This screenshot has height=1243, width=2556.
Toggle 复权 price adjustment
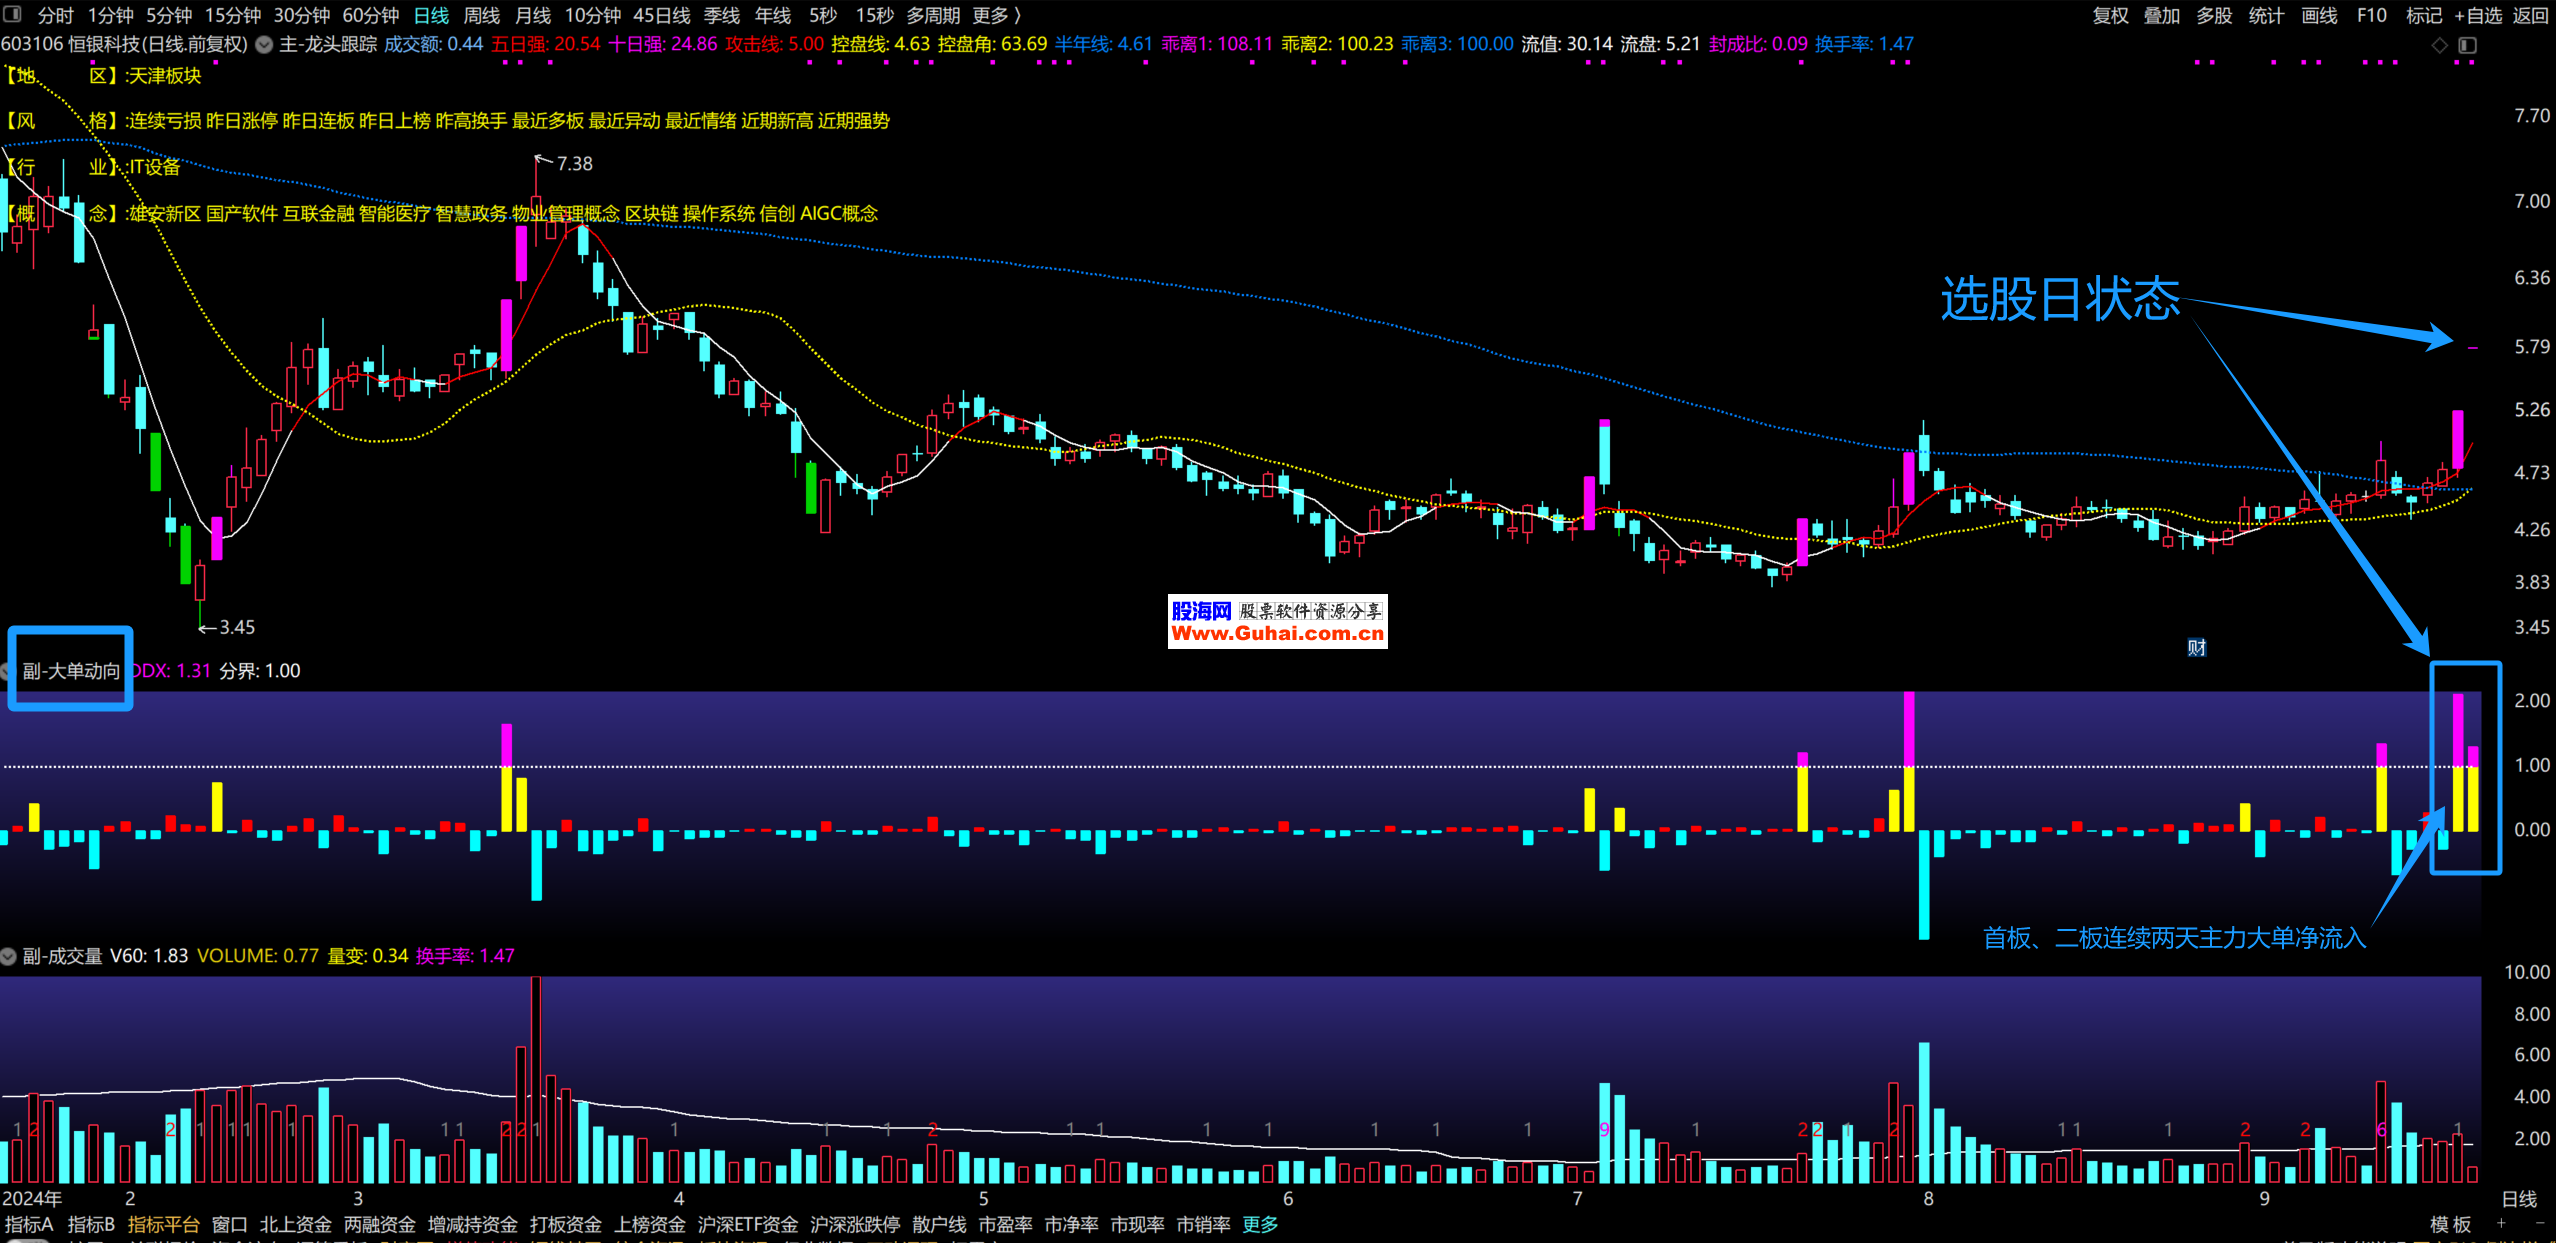click(x=2110, y=15)
